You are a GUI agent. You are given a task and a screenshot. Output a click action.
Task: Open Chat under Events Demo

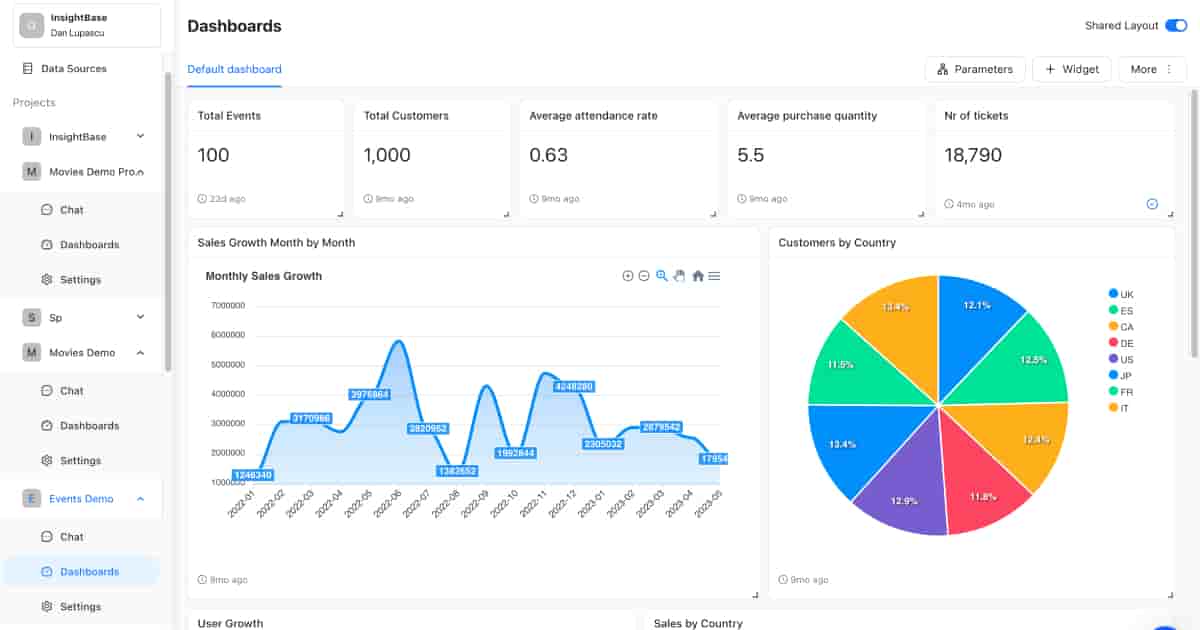[72, 537]
